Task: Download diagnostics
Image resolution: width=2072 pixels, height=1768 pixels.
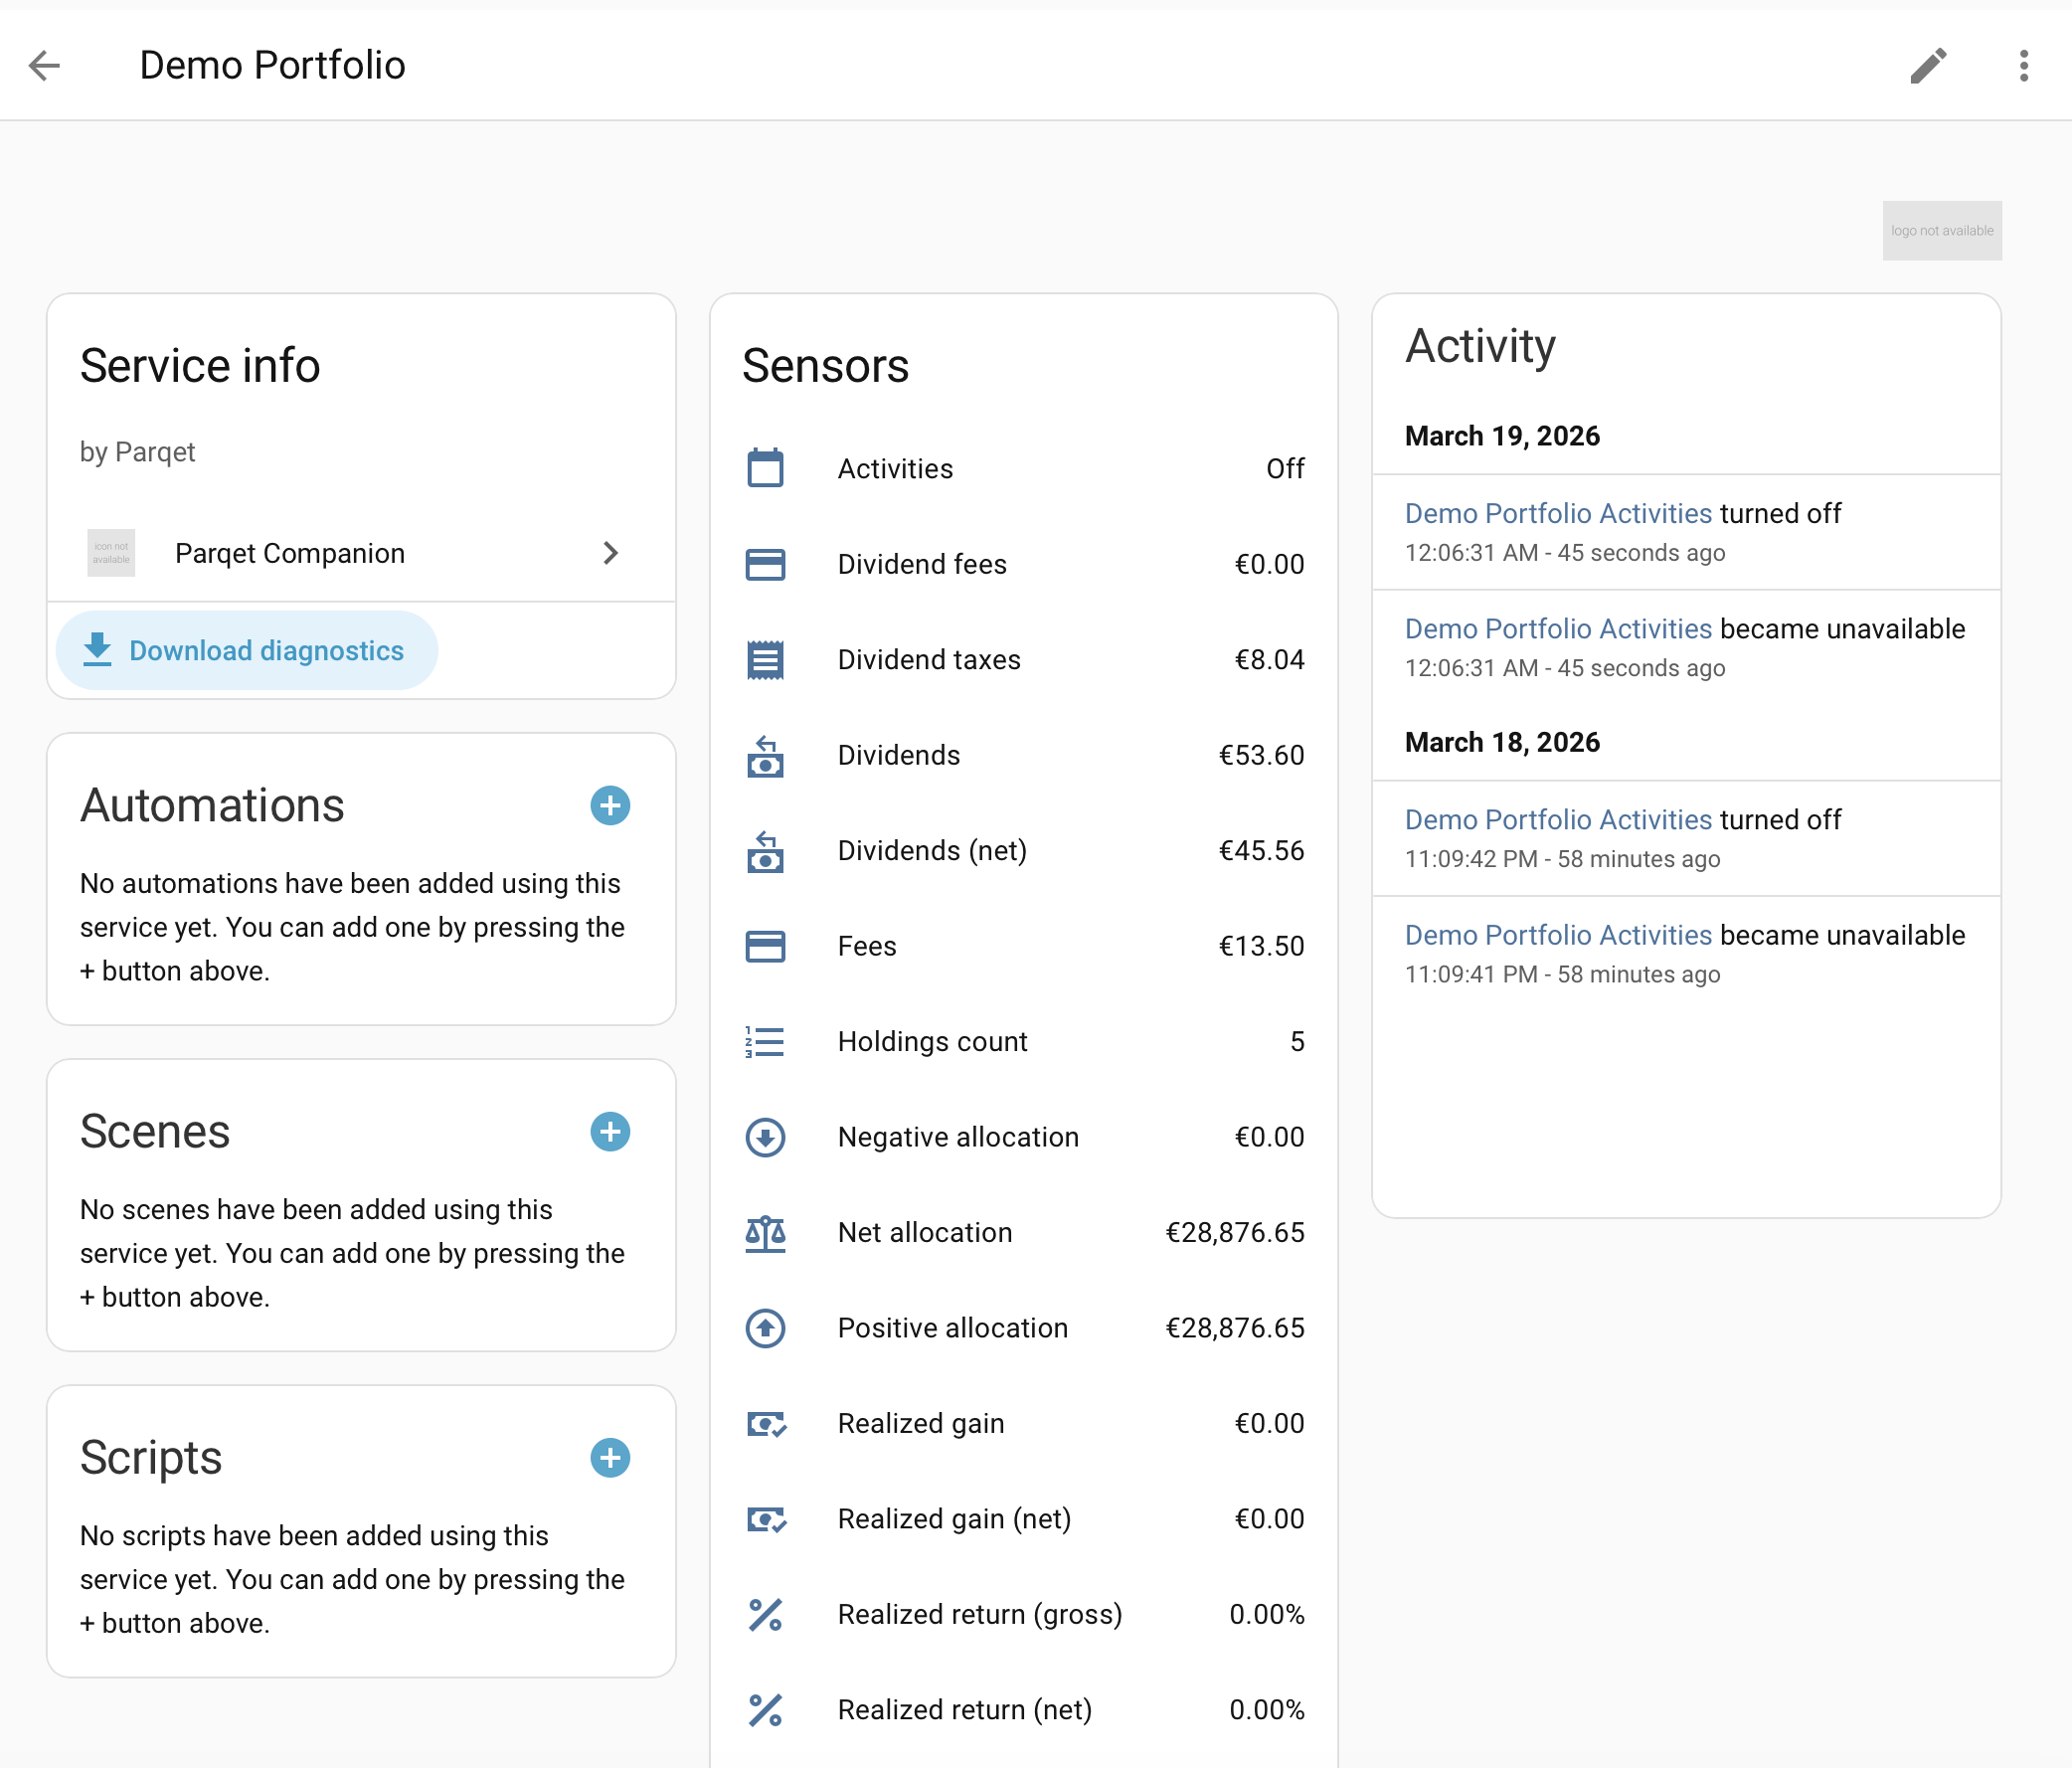Action: coord(247,651)
